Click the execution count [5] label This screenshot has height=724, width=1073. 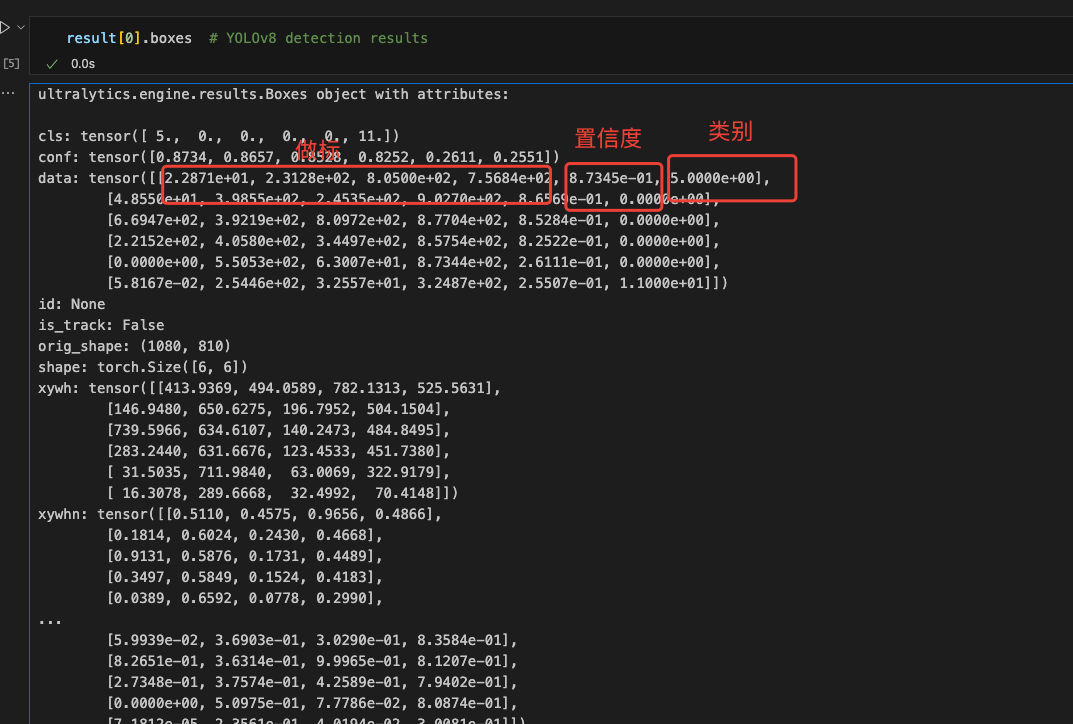[x=11, y=63]
